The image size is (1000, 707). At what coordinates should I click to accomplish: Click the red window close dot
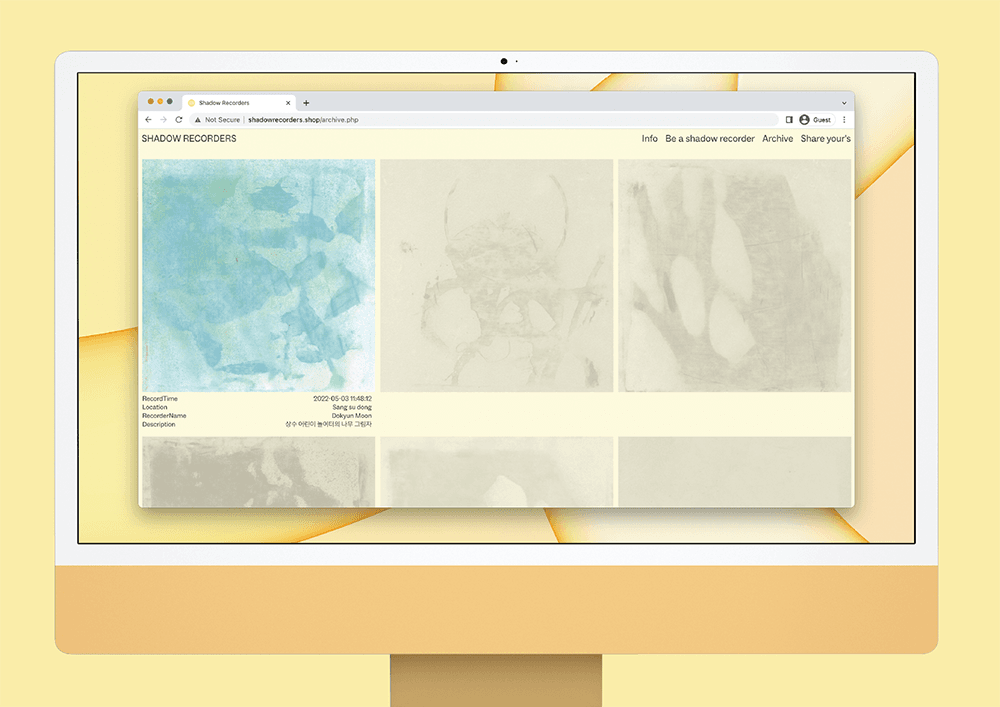point(151,101)
